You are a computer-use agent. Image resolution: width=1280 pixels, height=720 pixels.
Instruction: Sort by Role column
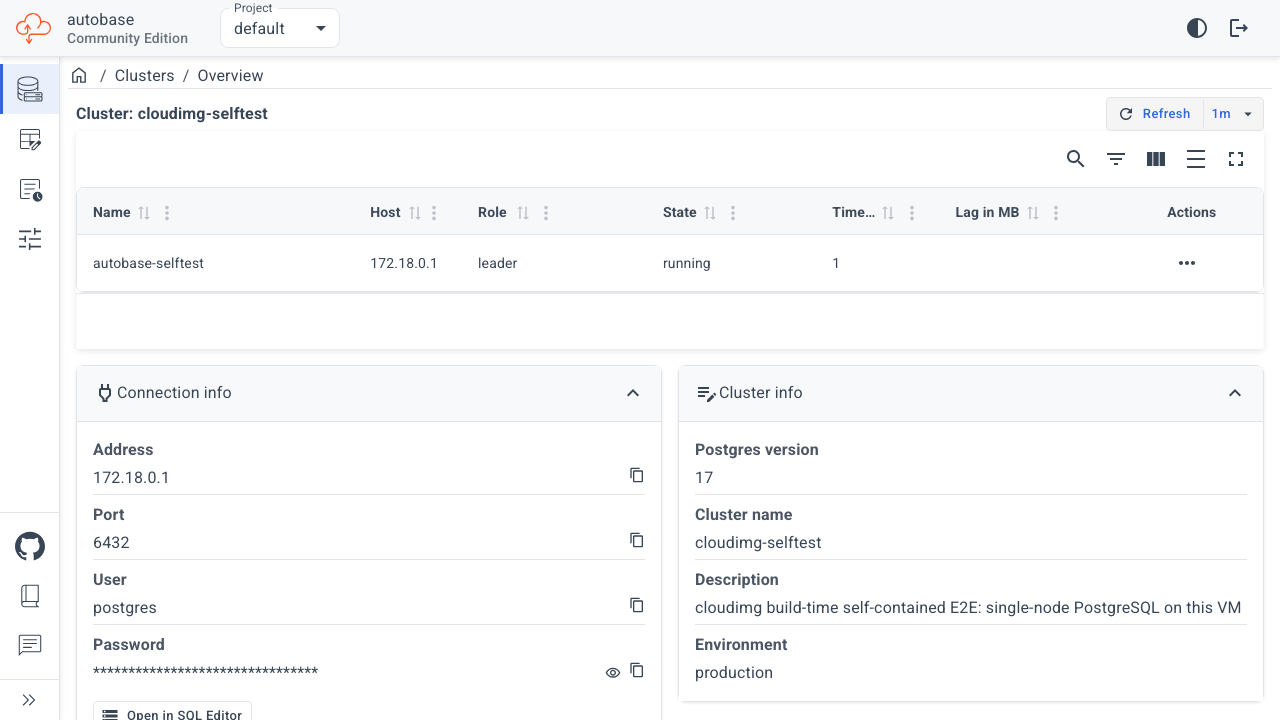[524, 213]
